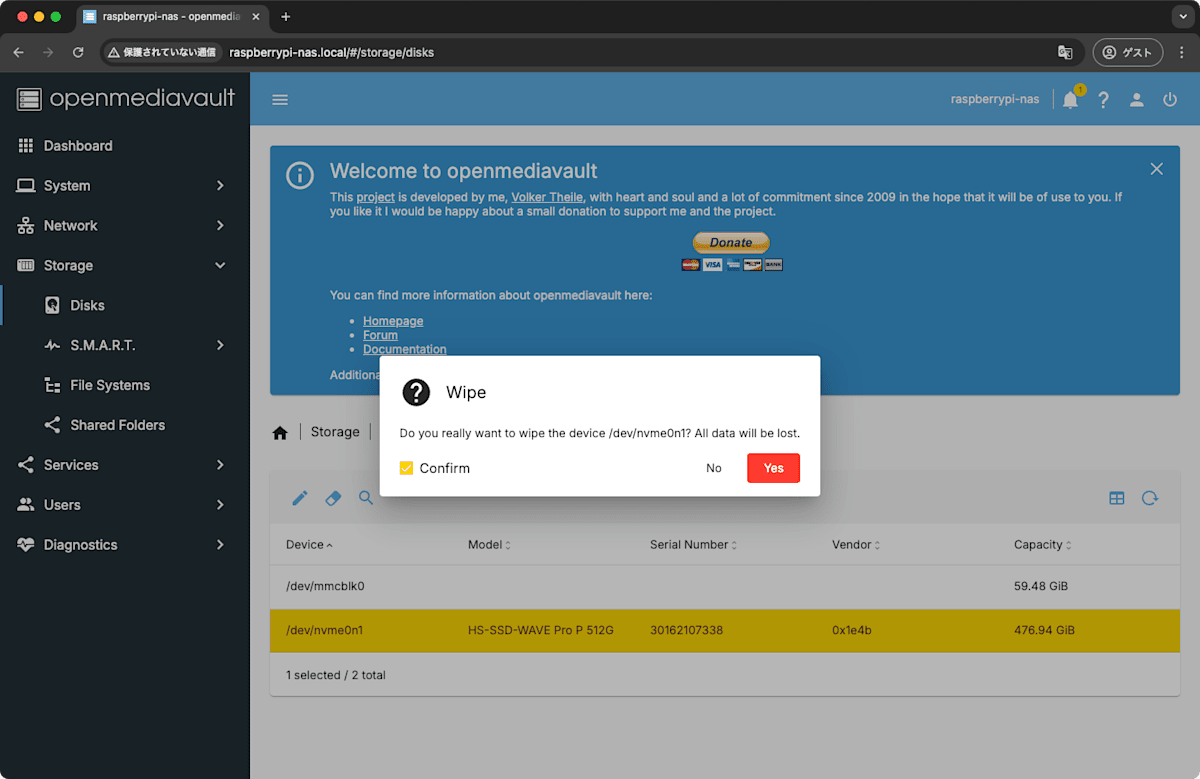Viewport: 1200px width, 779px height.
Task: Expand the S.M.A.R.T. submenu chevron
Action: [220, 345]
